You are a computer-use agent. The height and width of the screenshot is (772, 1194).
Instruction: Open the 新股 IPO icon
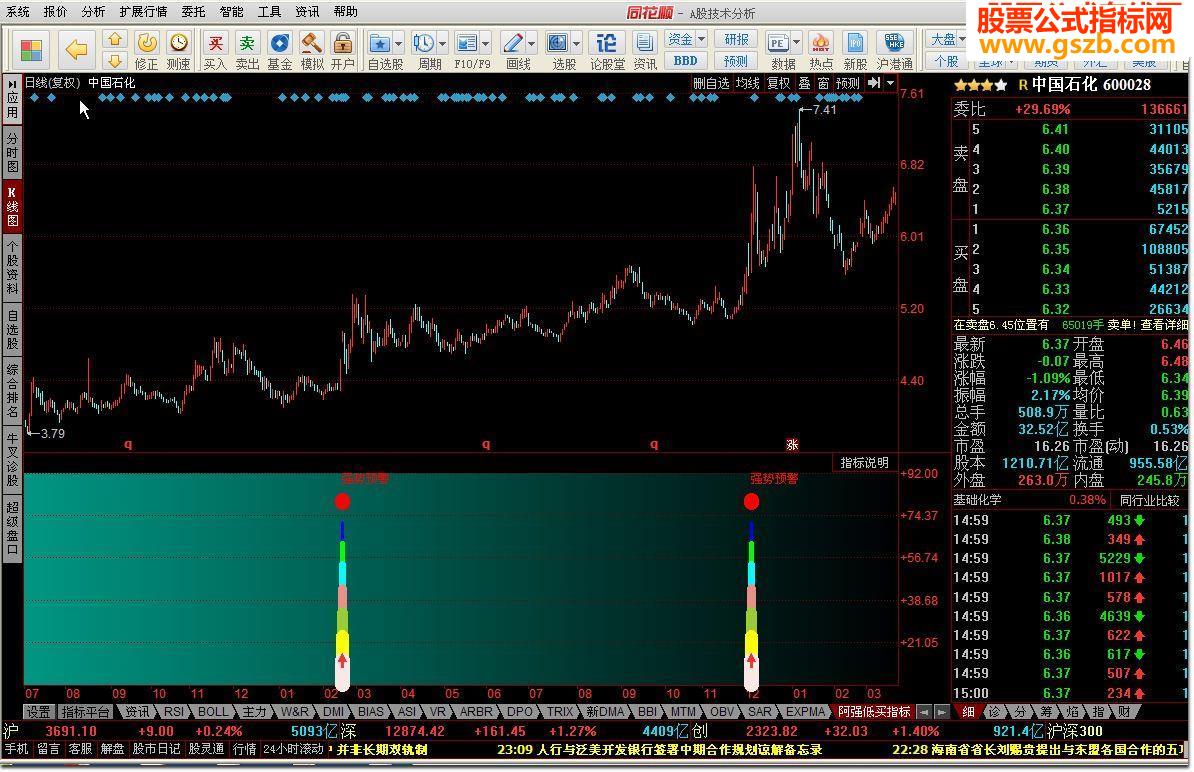855,50
